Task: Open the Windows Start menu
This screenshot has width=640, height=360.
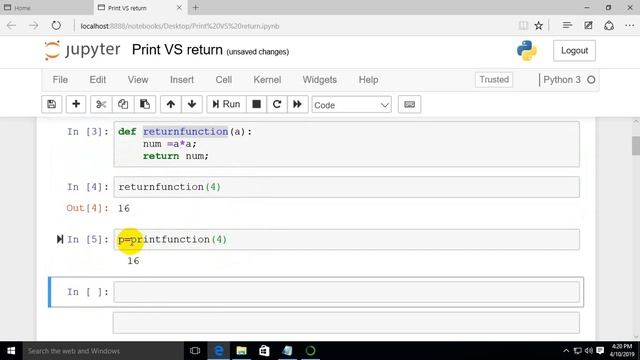Action: [x=11, y=351]
